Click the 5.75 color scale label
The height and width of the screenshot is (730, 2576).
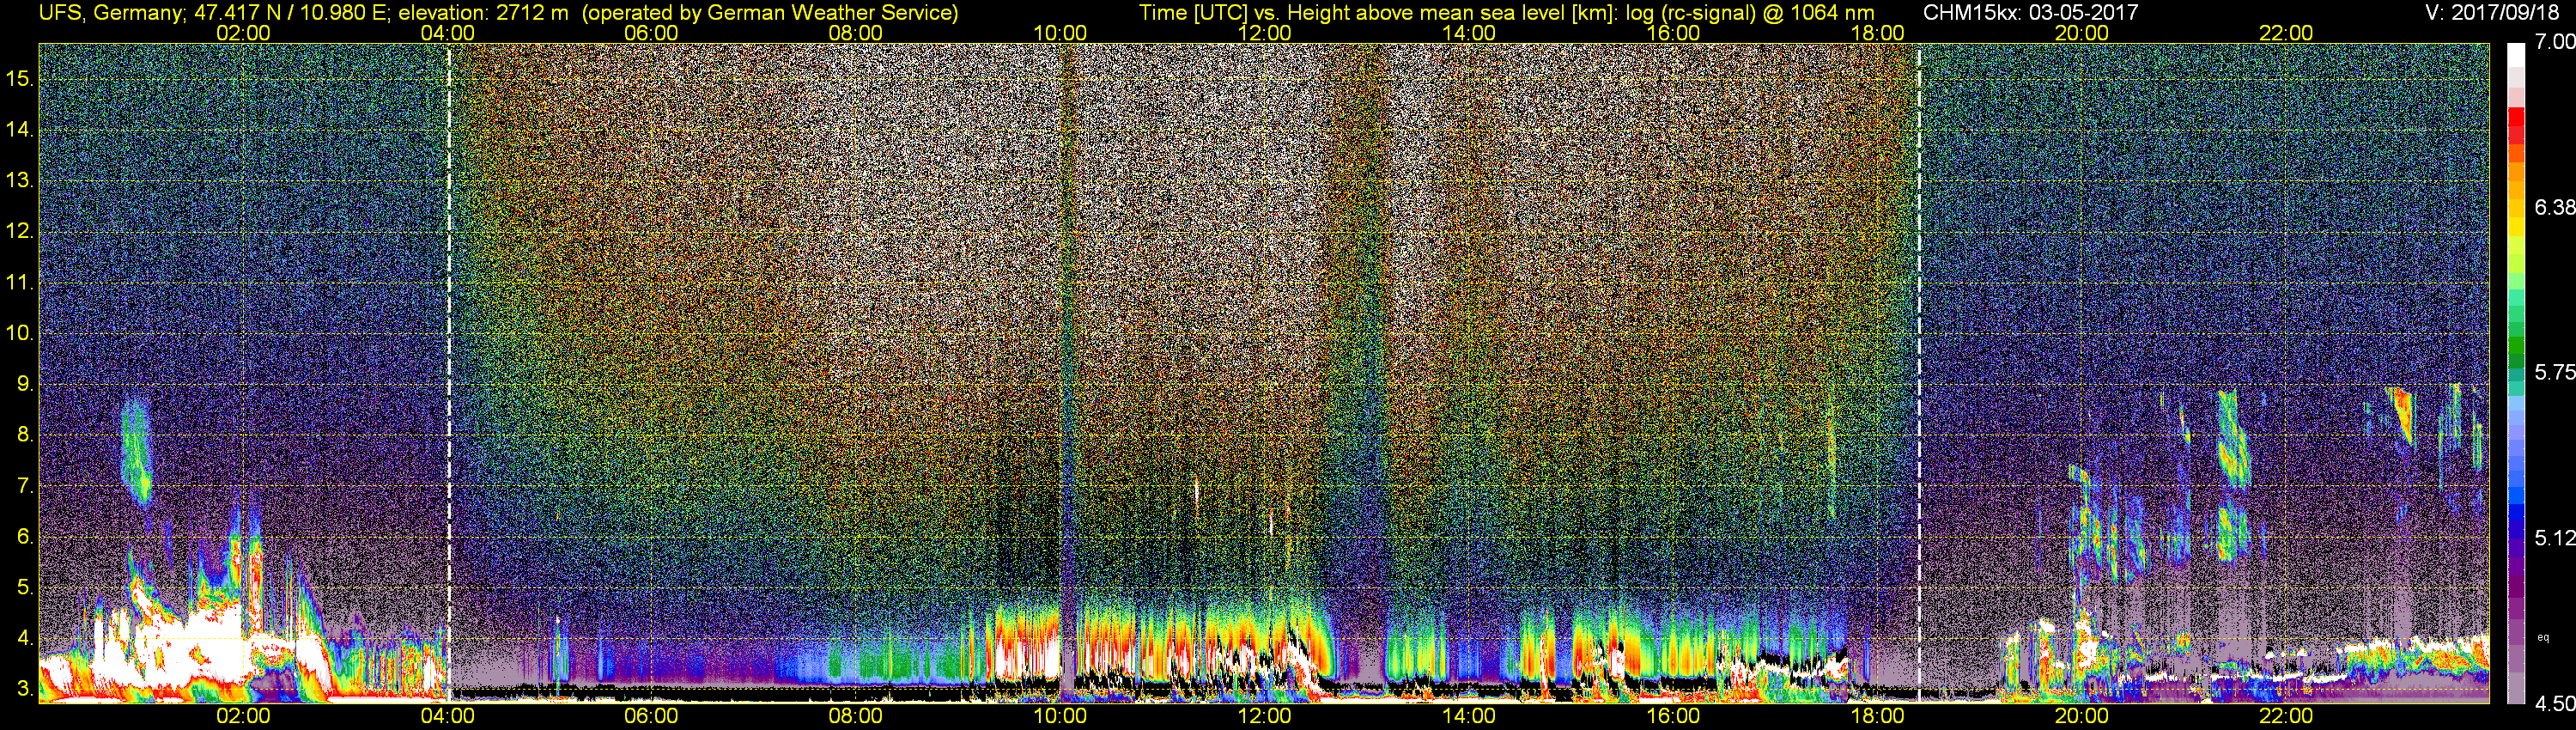(2554, 372)
